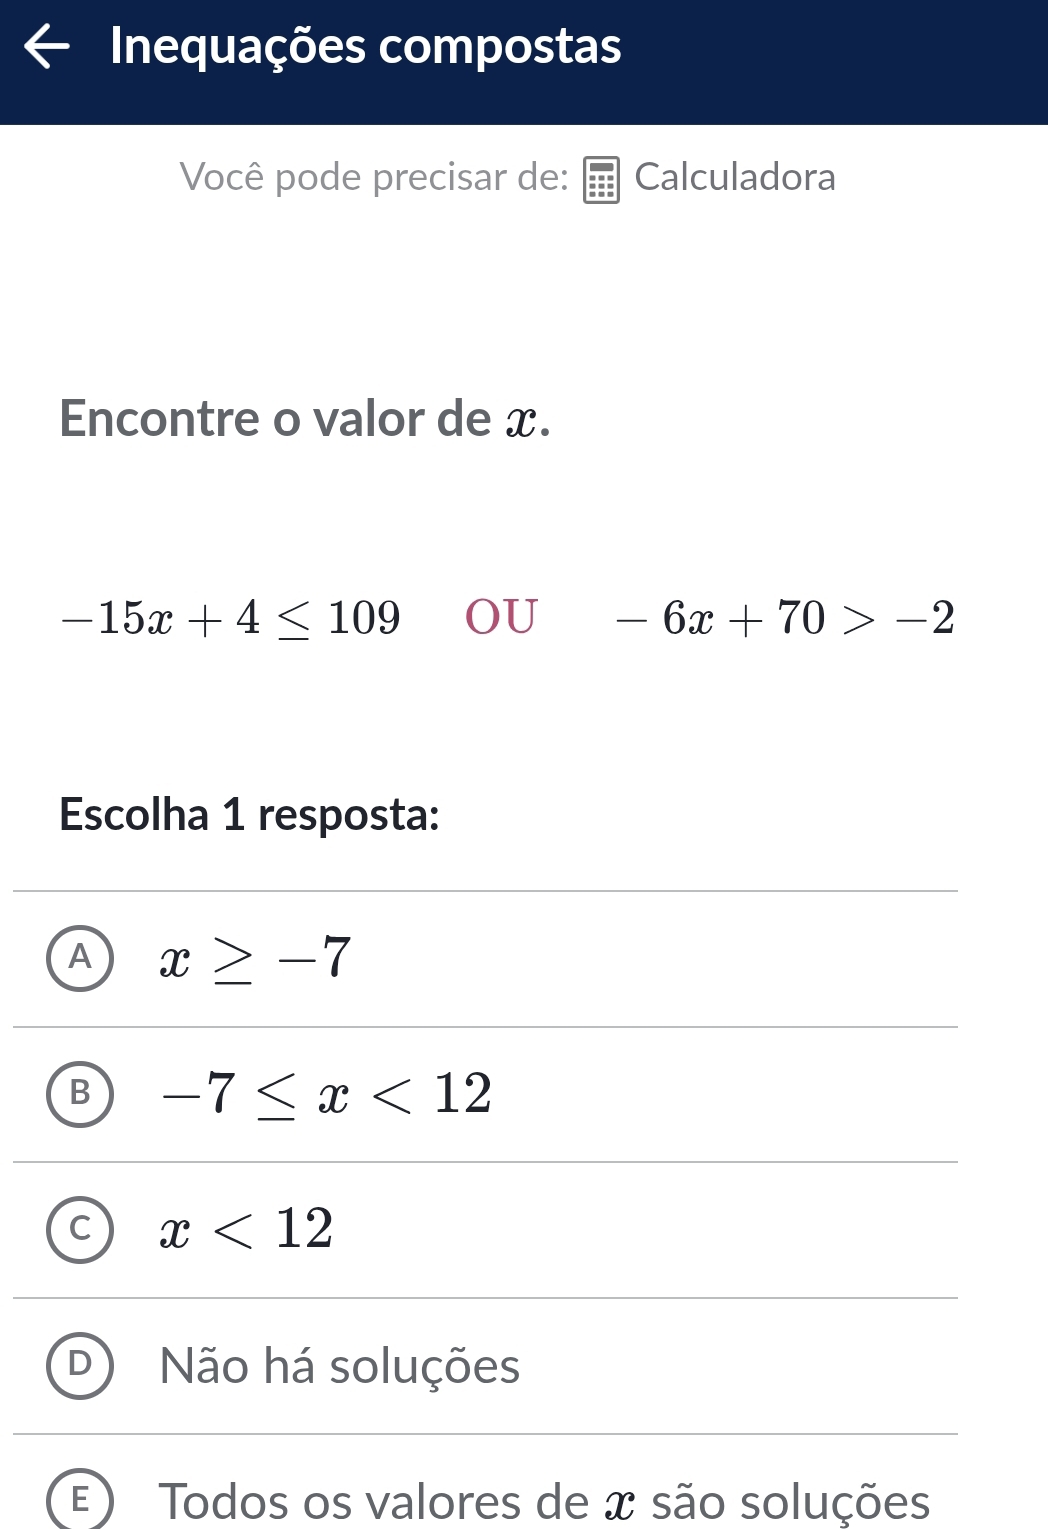Select 'Todos os valores de x são soluções'
The width and height of the screenshot is (1048, 1529).
(544, 1501)
